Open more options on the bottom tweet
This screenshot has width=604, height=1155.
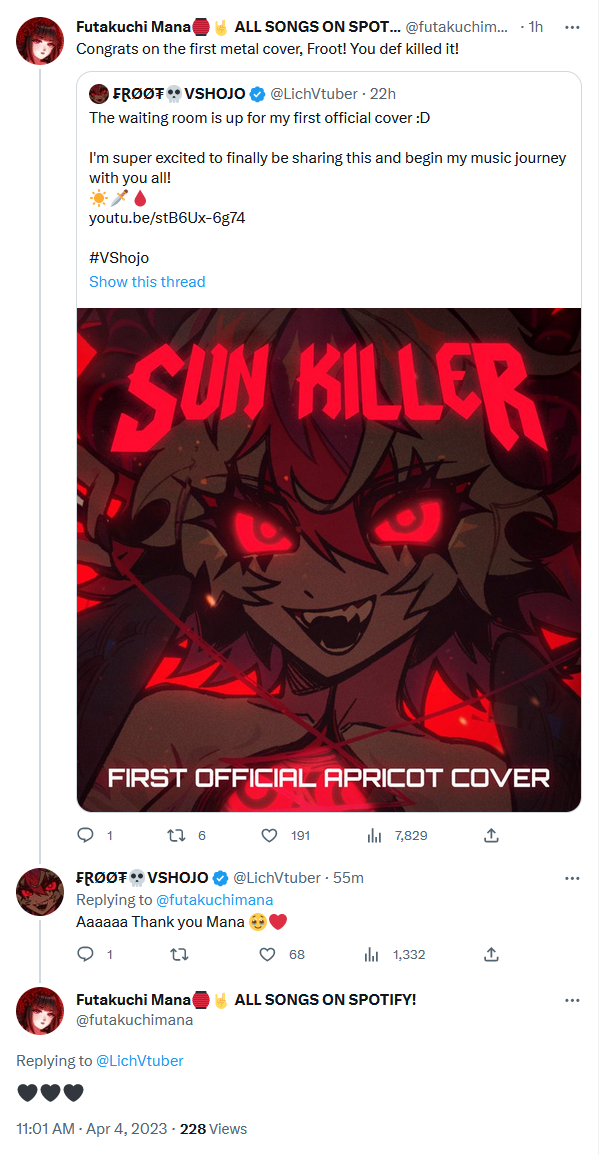572,1000
